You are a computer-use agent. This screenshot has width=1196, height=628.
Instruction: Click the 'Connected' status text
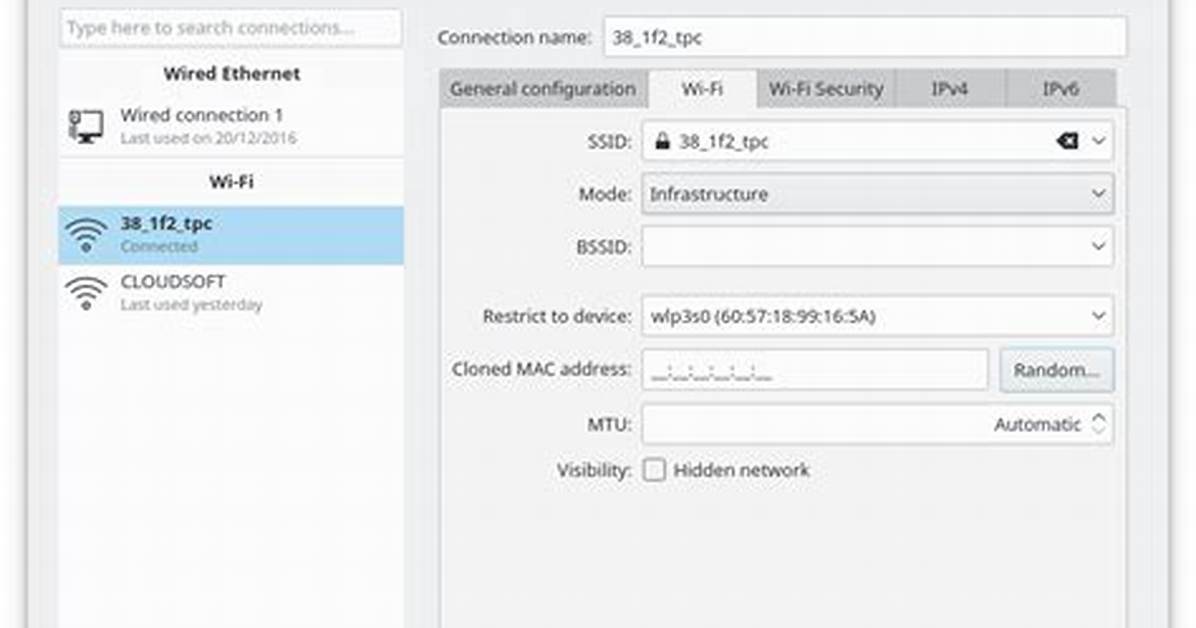tap(159, 246)
